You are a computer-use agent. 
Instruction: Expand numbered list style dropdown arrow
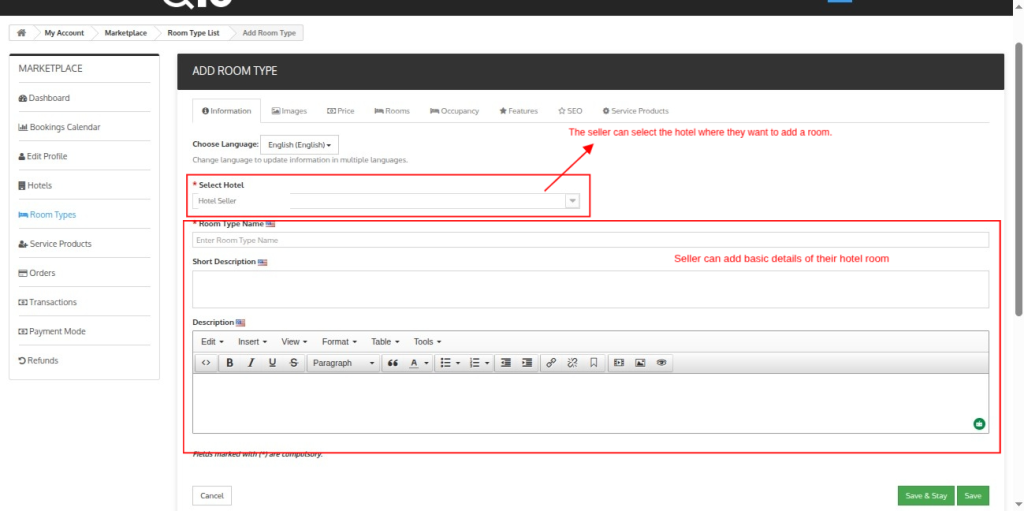coord(487,363)
